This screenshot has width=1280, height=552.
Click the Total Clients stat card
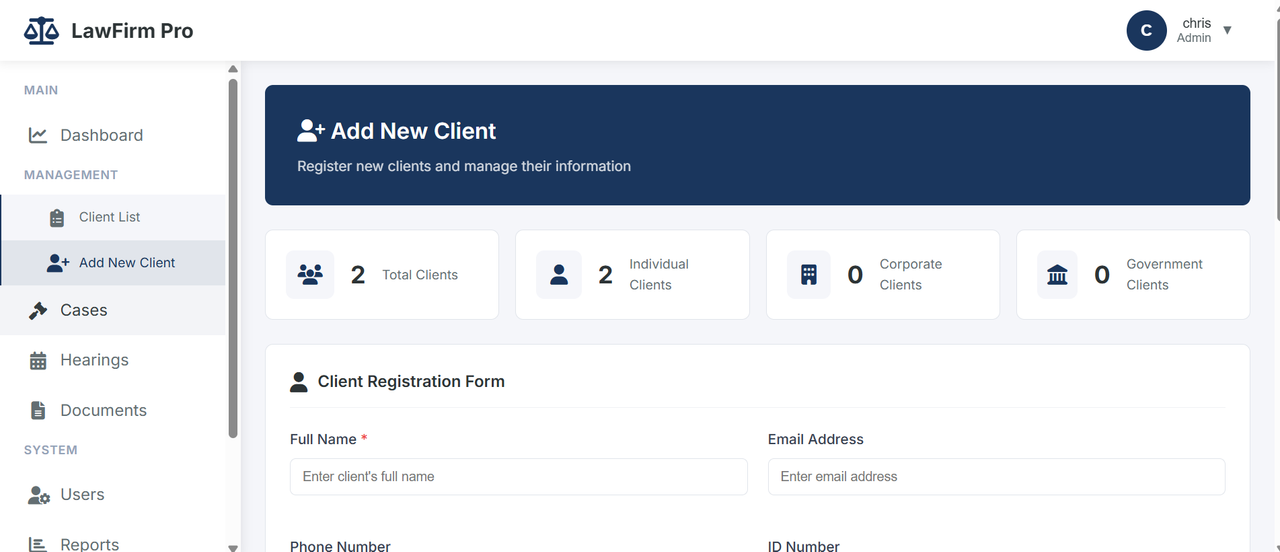(x=382, y=275)
